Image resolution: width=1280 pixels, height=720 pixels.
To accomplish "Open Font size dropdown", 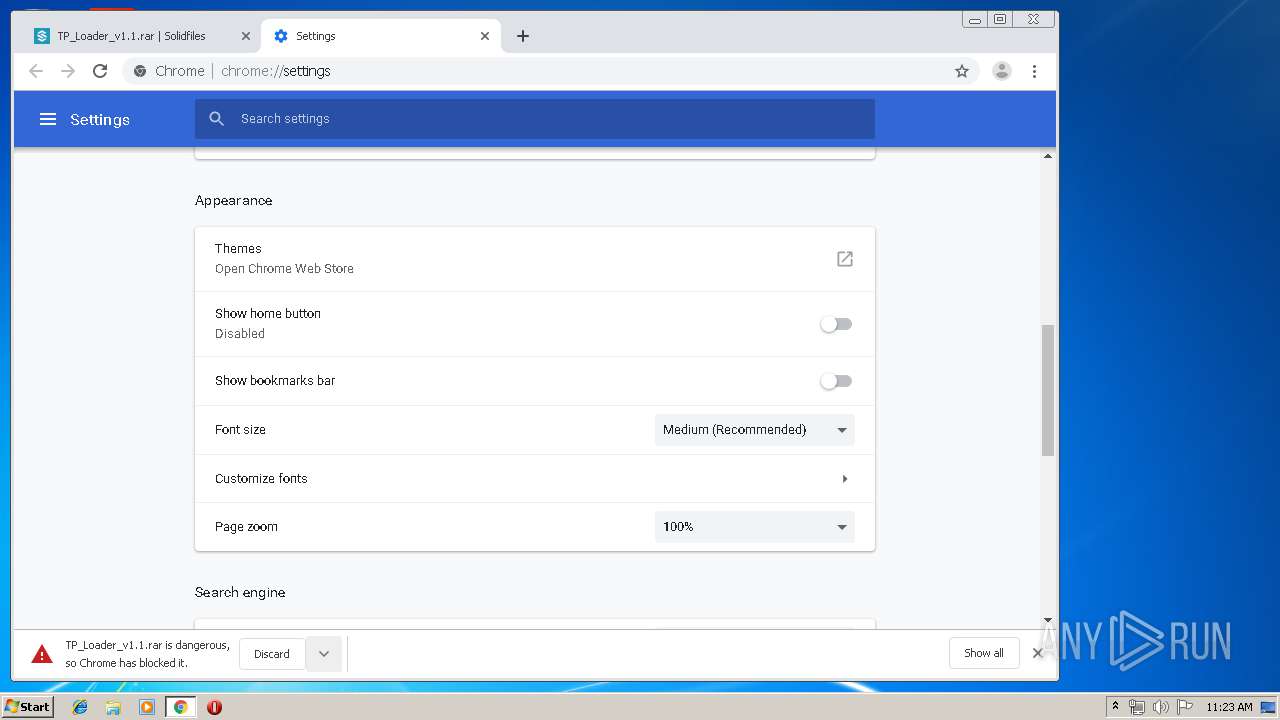I will click(x=755, y=430).
